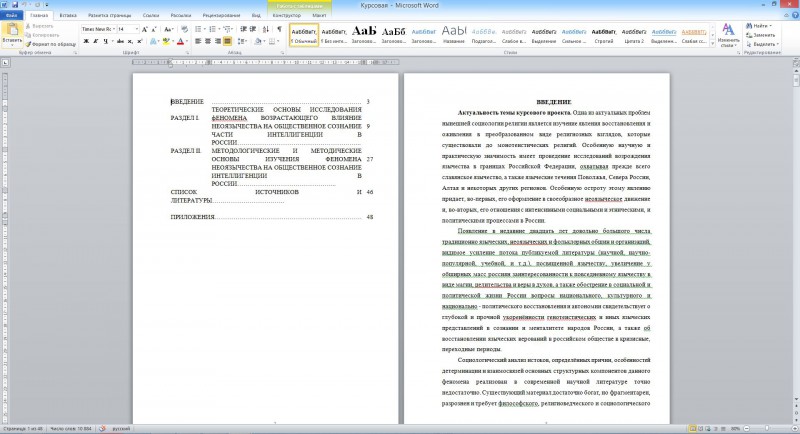Screen dimensions: 800x434
Task: Toggle italic (К) formatting
Action: 95,41
